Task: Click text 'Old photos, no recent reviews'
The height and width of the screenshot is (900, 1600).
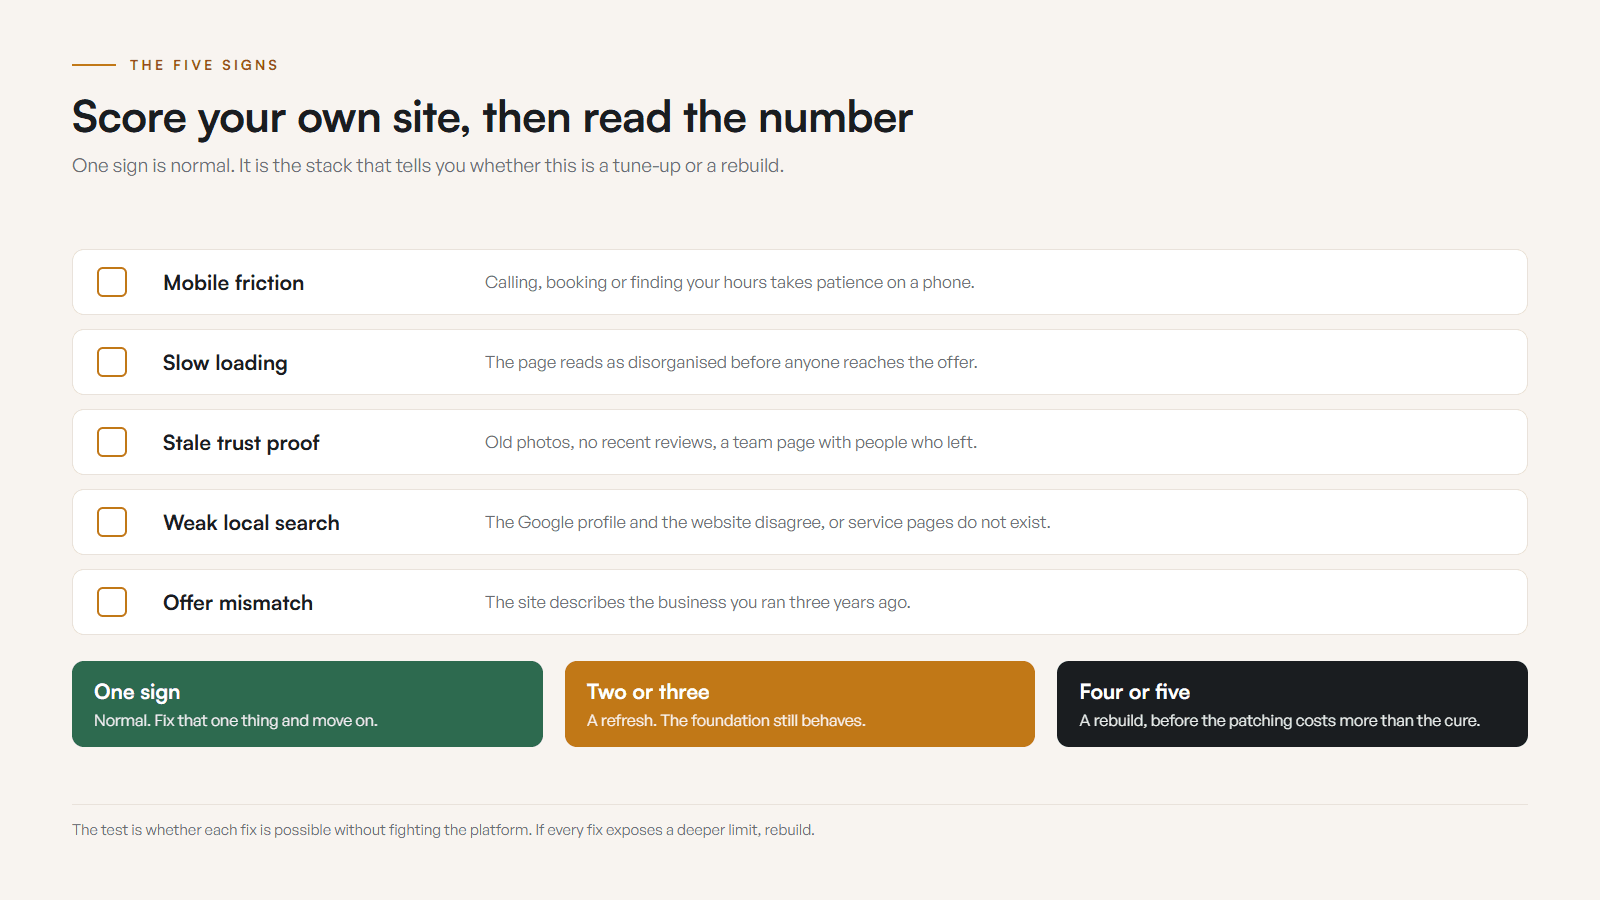Action: [600, 443]
